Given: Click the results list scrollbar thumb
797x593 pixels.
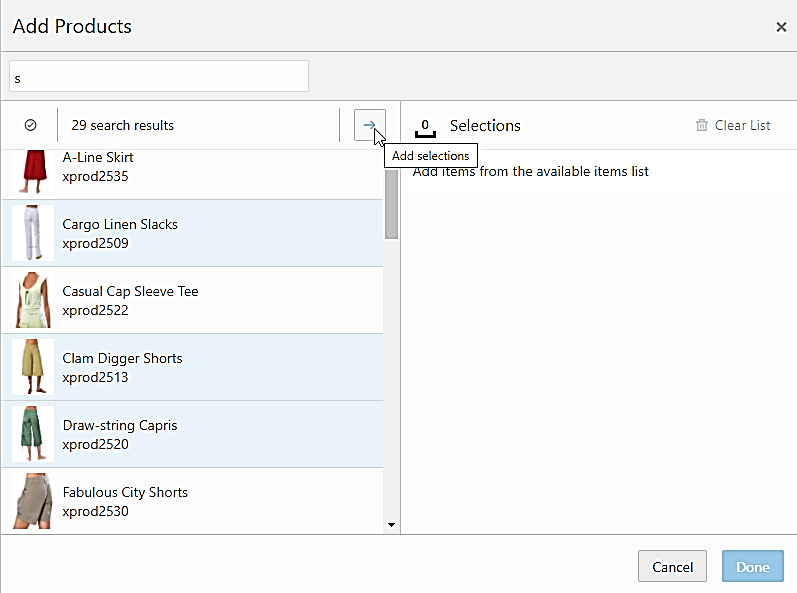Looking at the screenshot, I should click(x=391, y=205).
